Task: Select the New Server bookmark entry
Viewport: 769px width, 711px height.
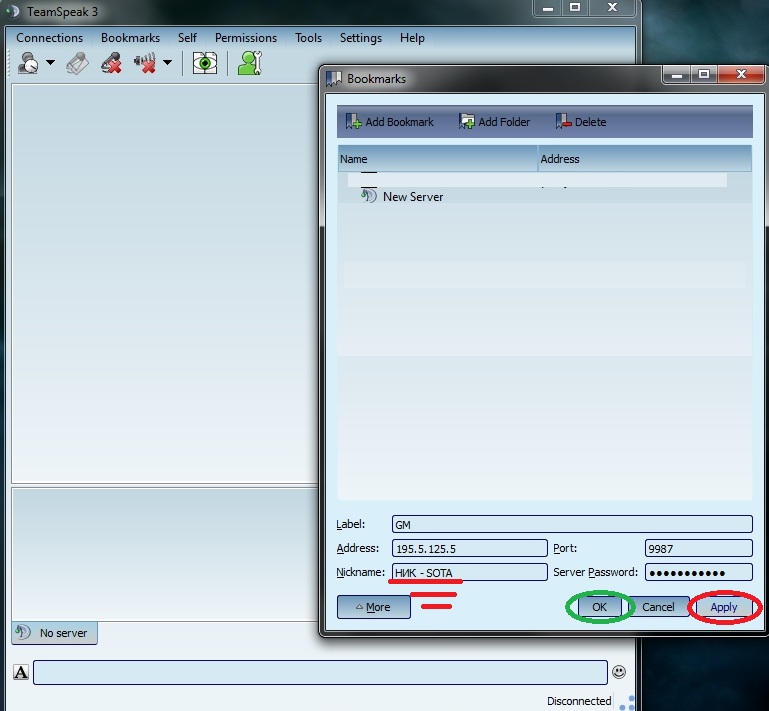Action: (413, 197)
